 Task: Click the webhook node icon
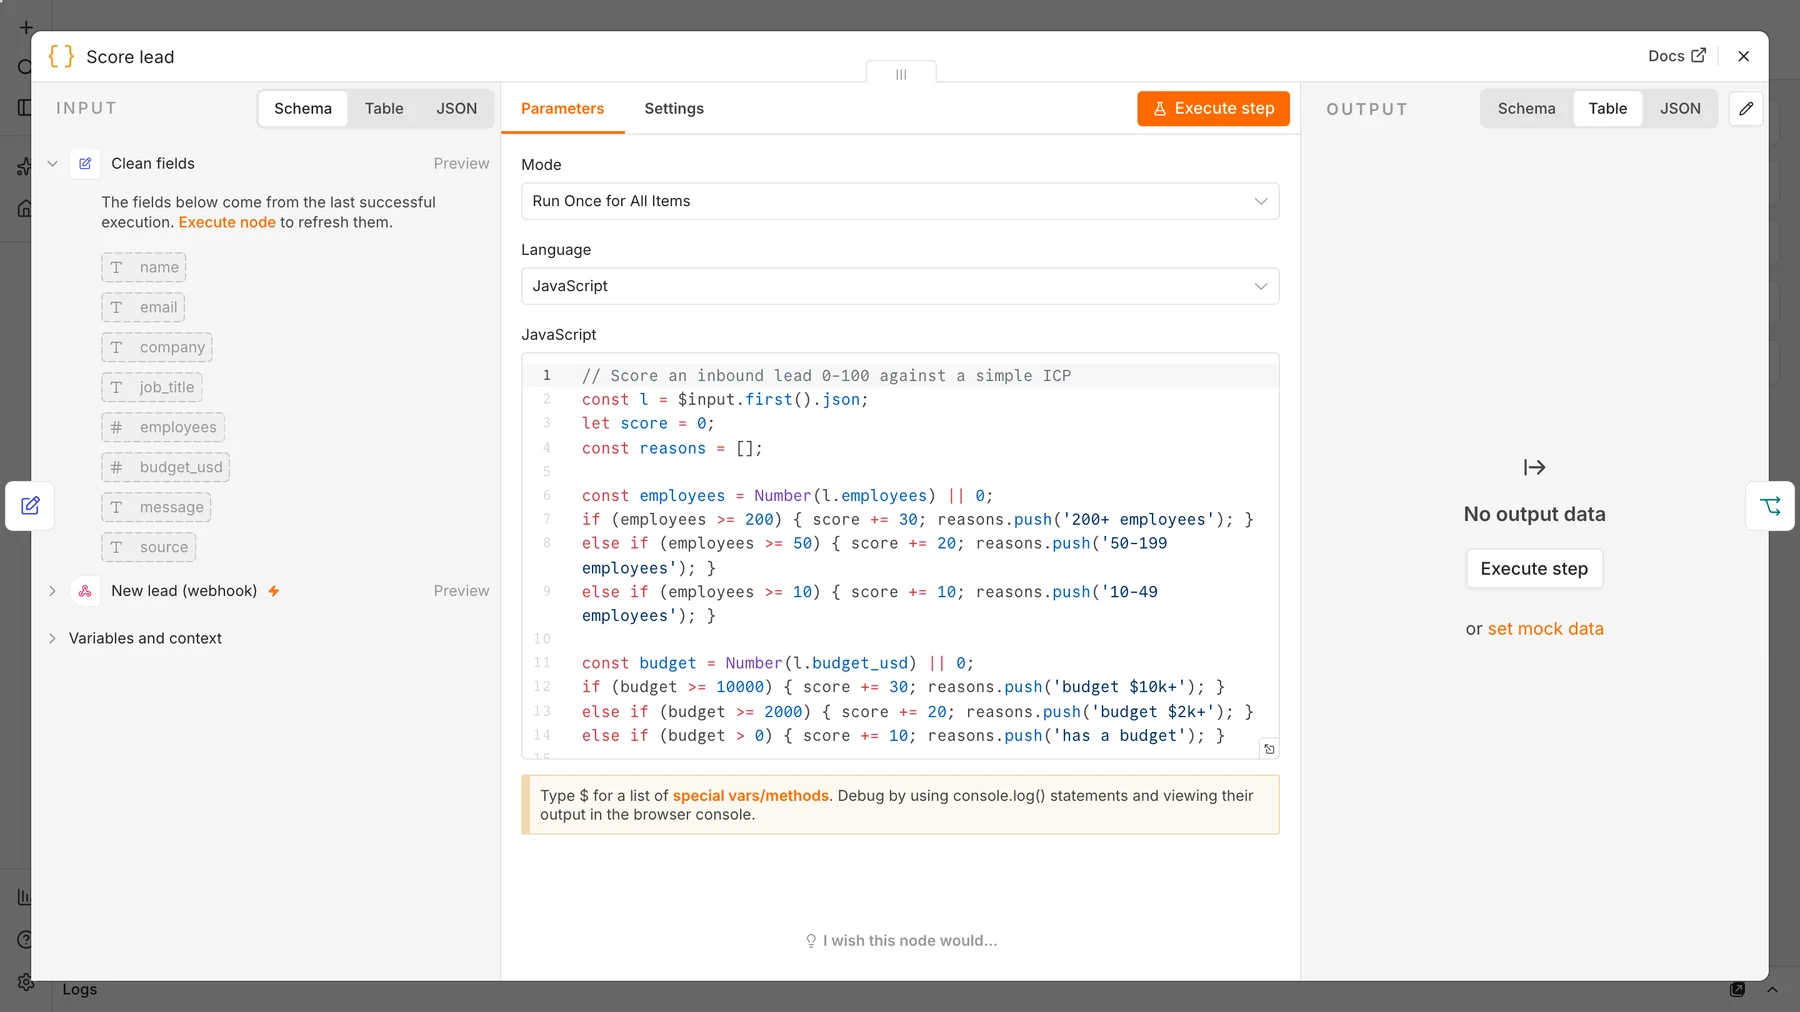85,591
